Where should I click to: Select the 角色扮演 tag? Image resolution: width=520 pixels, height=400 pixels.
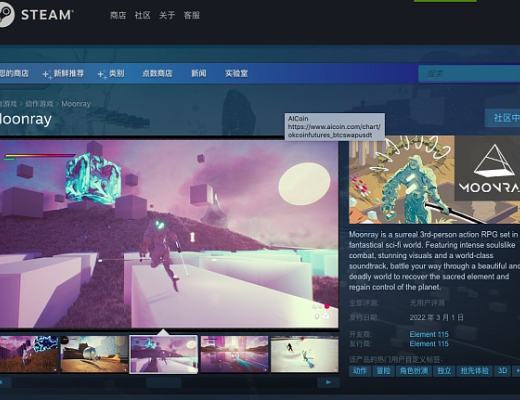tap(414, 371)
